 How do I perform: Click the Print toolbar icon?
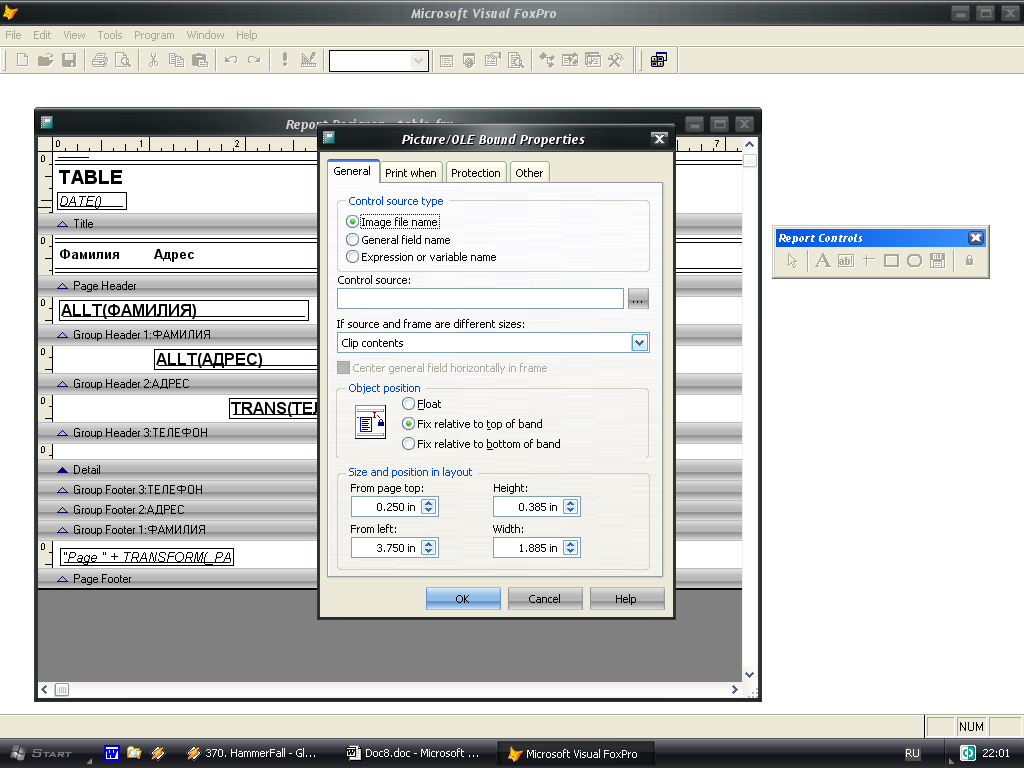(99, 60)
